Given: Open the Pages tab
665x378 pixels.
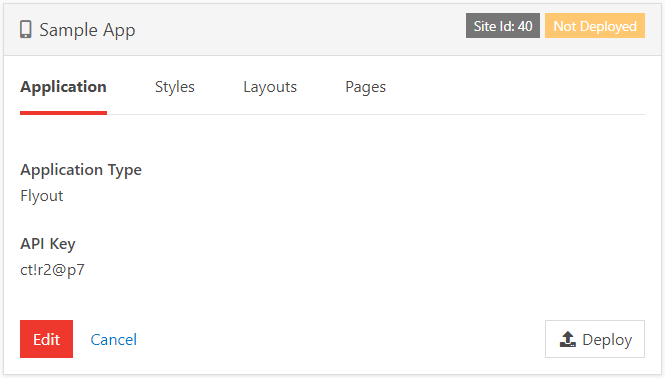Looking at the screenshot, I should pyautogui.click(x=366, y=87).
